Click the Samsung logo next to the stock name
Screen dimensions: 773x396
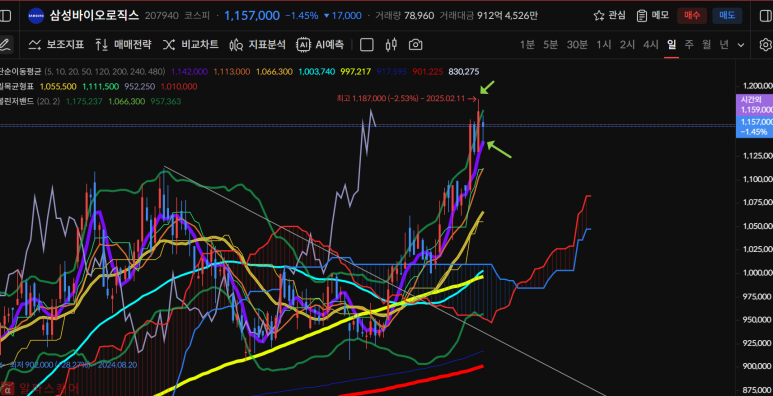tap(35, 16)
